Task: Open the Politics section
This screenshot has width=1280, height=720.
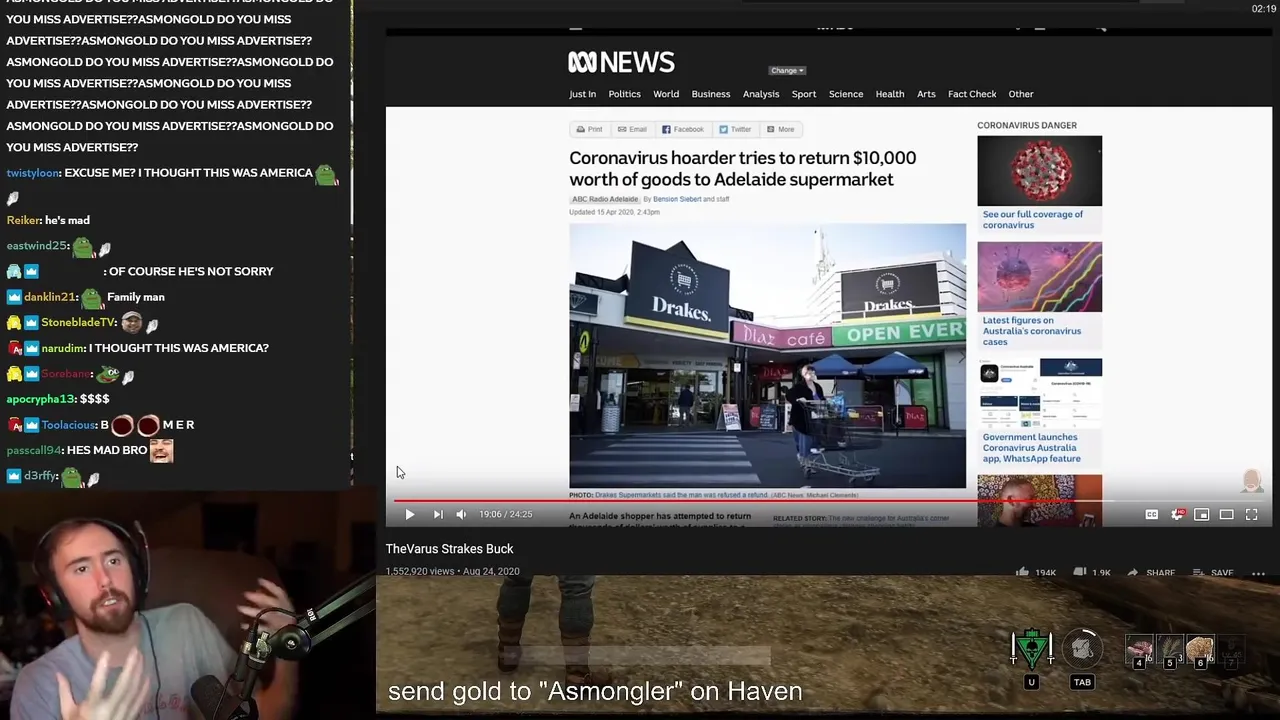Action: [624, 94]
